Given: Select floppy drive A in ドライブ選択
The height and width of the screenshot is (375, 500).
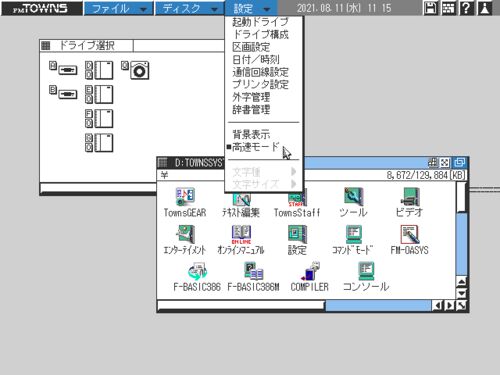Looking at the screenshot, I should coord(63,68).
